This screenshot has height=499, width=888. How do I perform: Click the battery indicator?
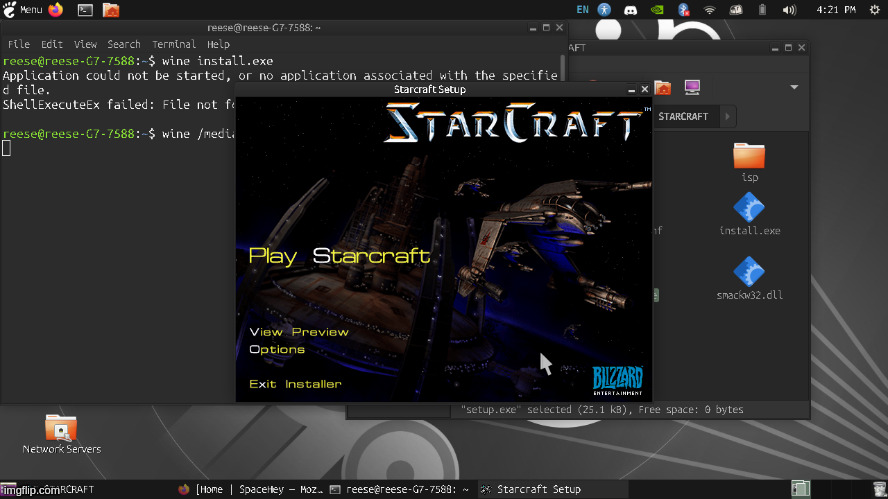click(762, 10)
